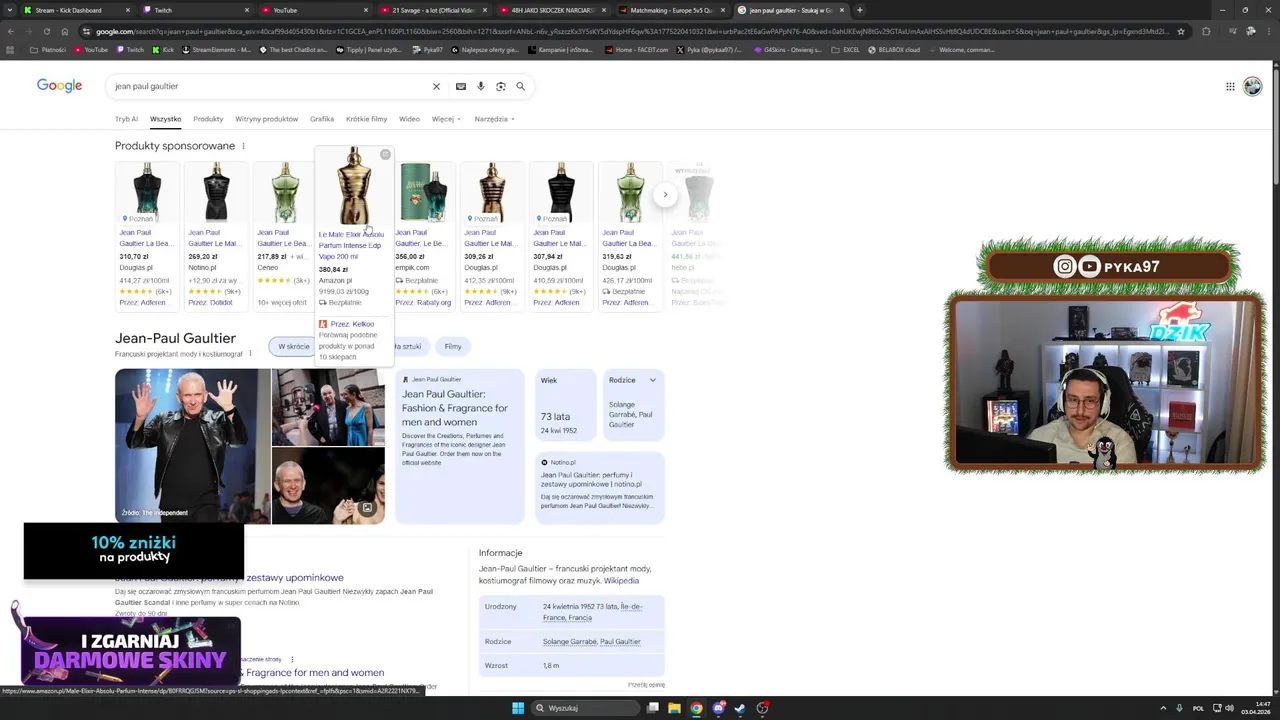Go back with browser back arrow
The height and width of the screenshot is (720, 1280).
(x=11, y=31)
